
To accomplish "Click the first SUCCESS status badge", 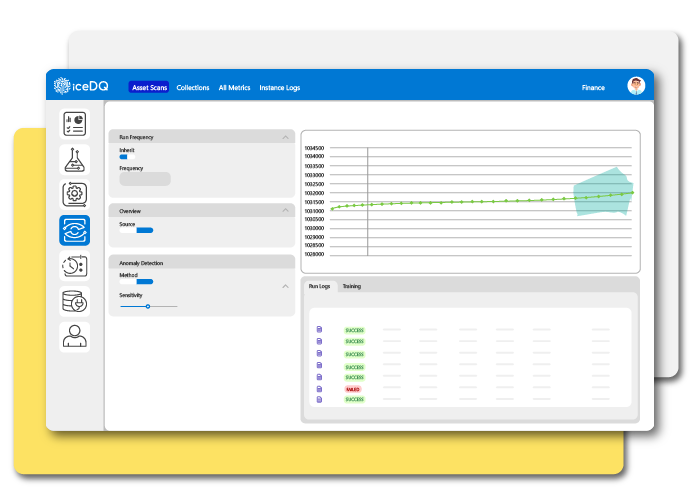I will (354, 330).
